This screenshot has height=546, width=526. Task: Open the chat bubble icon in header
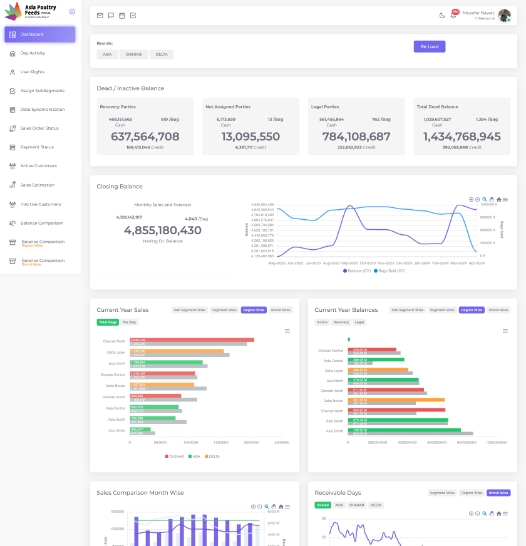pos(111,15)
